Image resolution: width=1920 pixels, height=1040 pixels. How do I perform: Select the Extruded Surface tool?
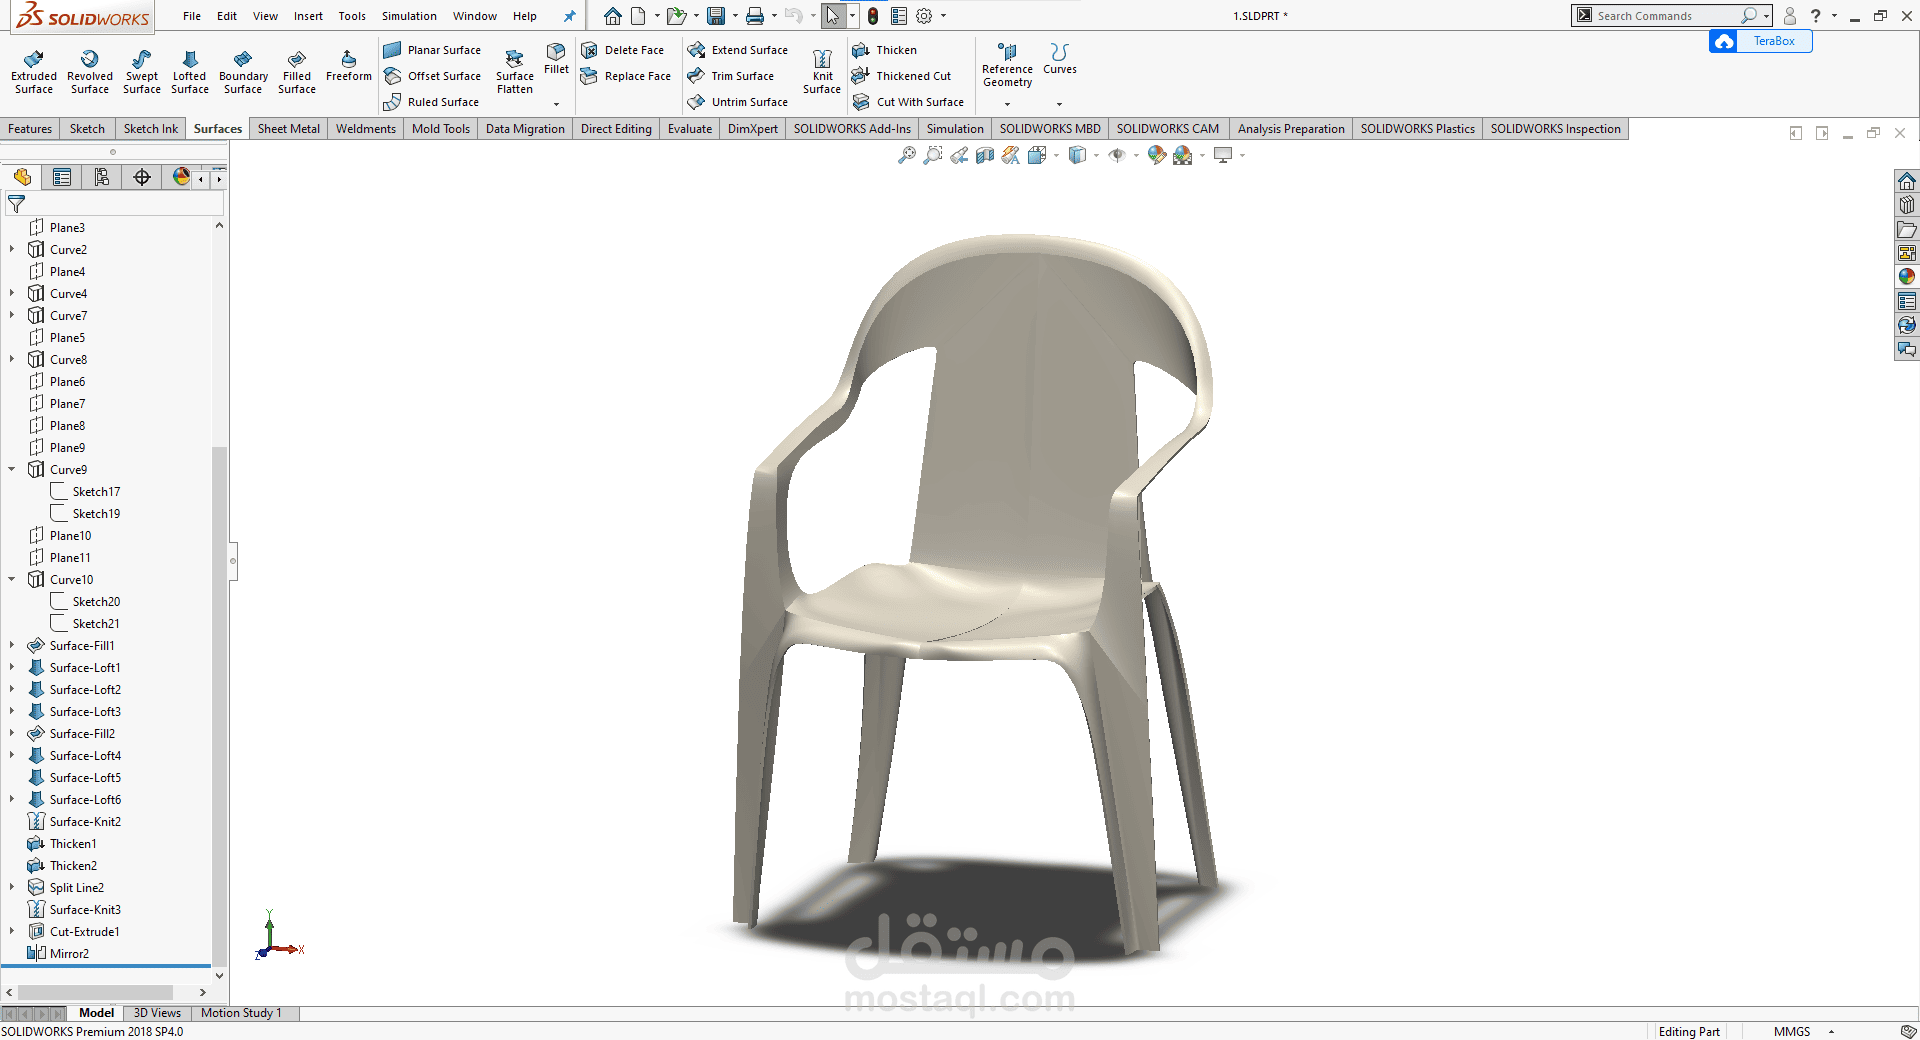point(34,72)
